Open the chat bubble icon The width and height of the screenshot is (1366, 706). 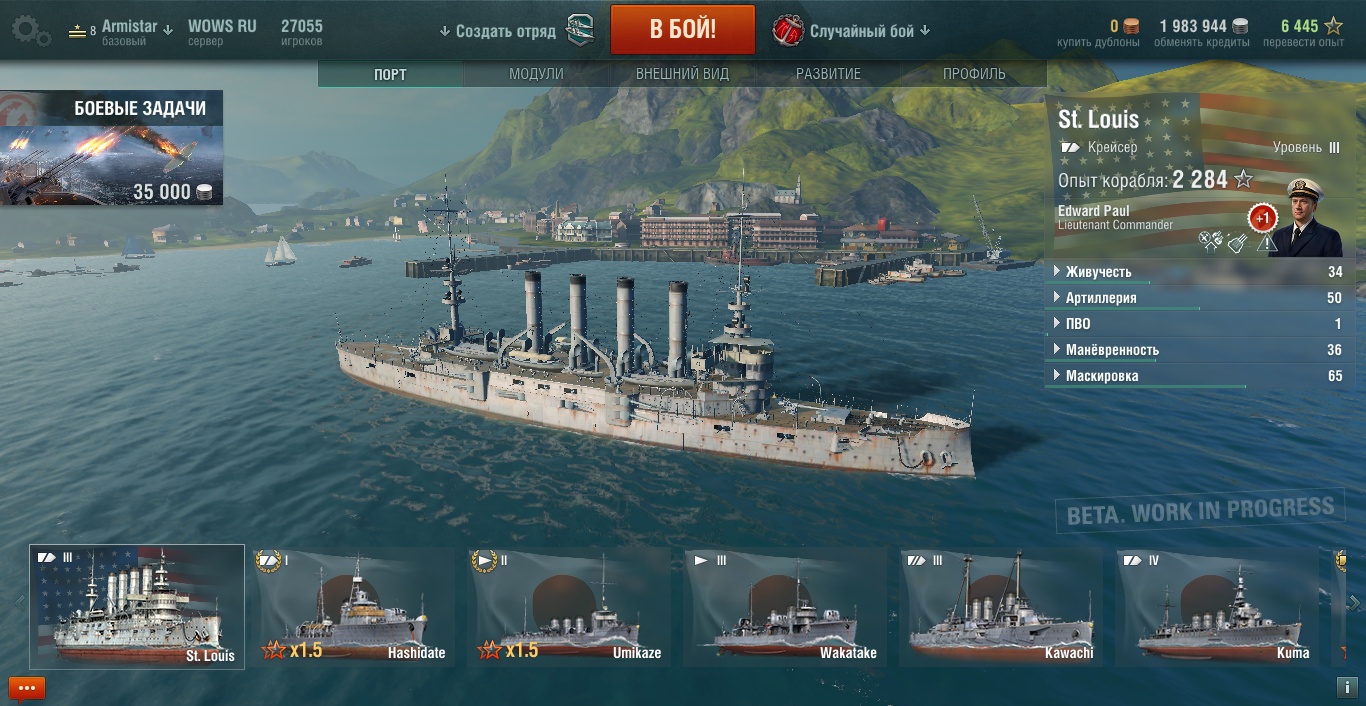click(27, 688)
